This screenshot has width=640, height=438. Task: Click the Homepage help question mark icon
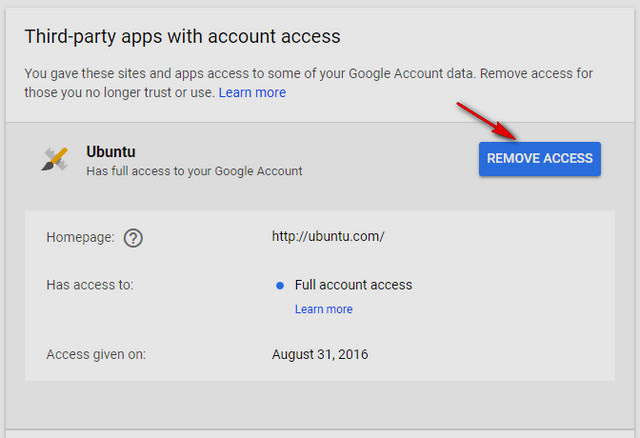click(x=133, y=238)
